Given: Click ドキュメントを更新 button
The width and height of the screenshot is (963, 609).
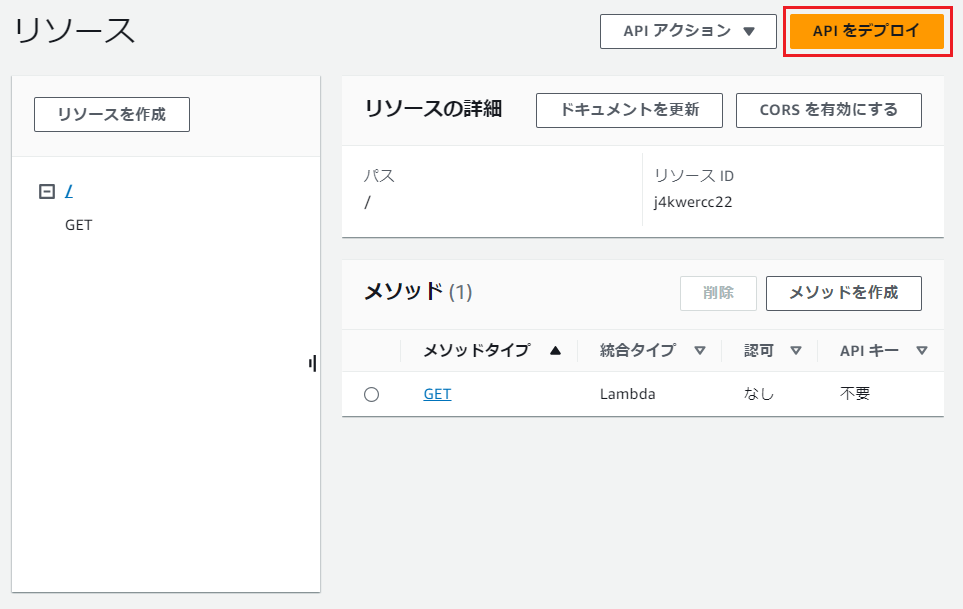Looking at the screenshot, I should click(x=629, y=111).
